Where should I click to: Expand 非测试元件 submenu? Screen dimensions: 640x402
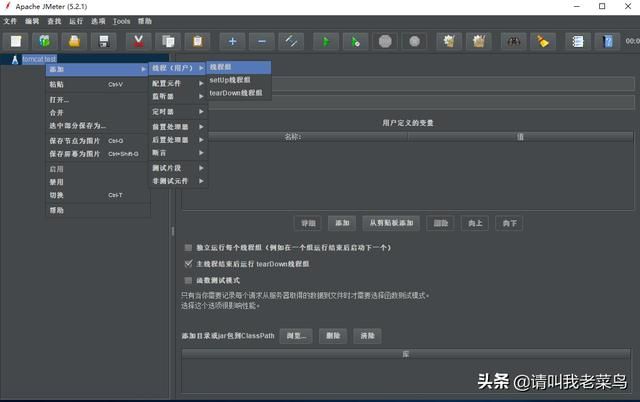tap(178, 181)
